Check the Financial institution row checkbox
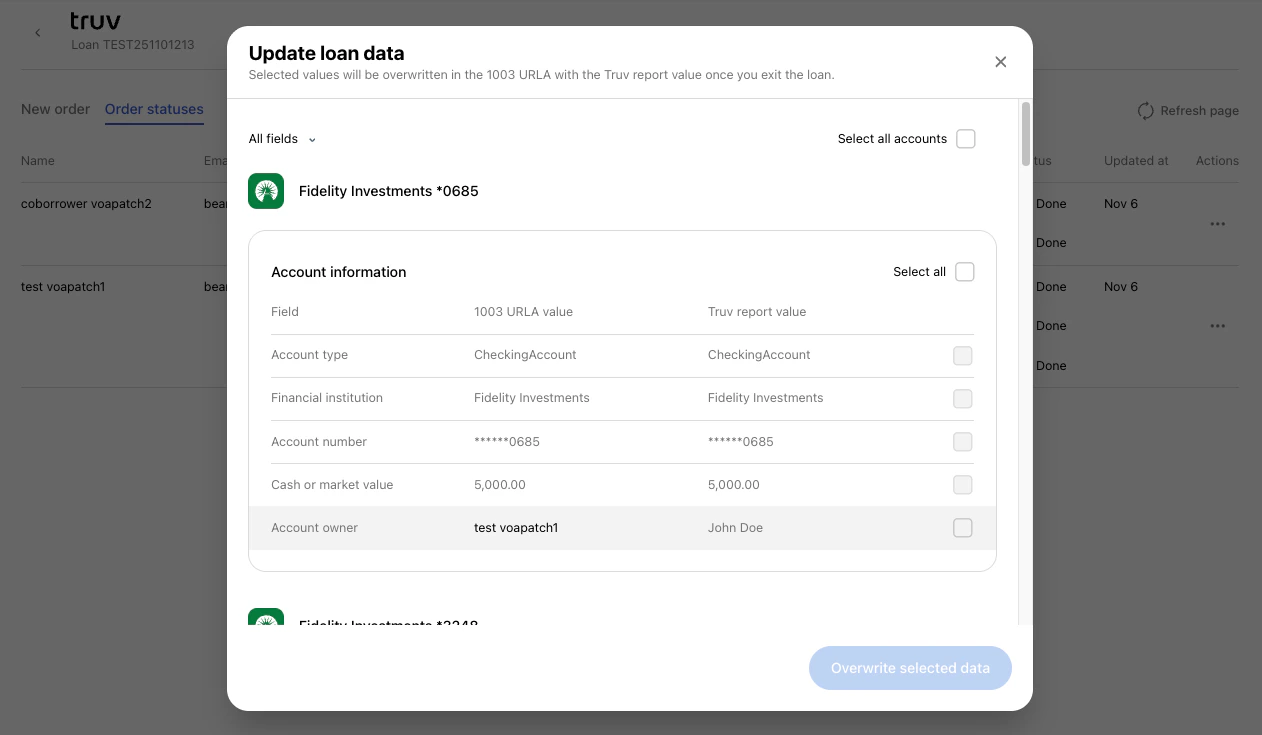The height and width of the screenshot is (735, 1262). pyautogui.click(x=962, y=398)
